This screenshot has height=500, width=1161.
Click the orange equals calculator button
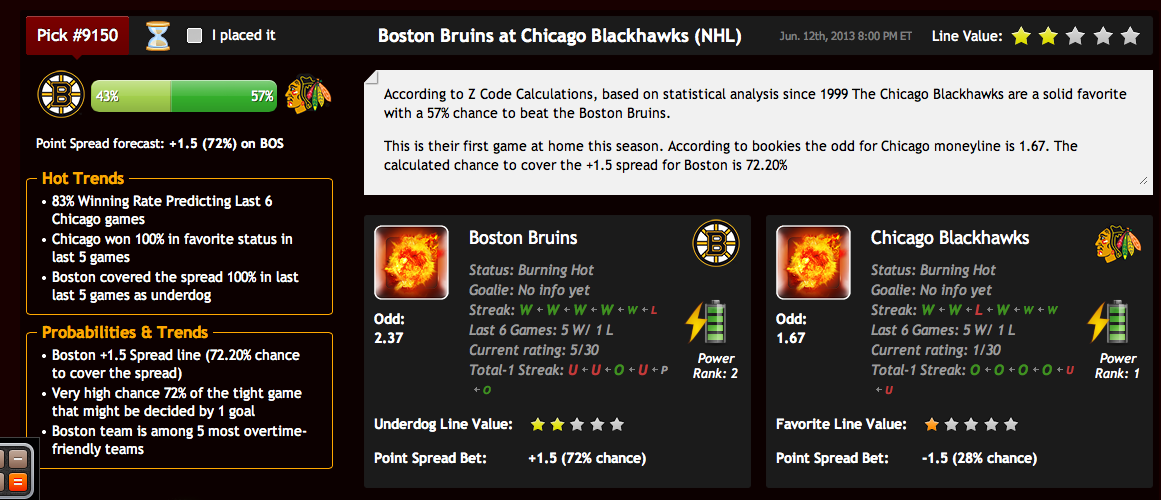pyautogui.click(x=16, y=481)
